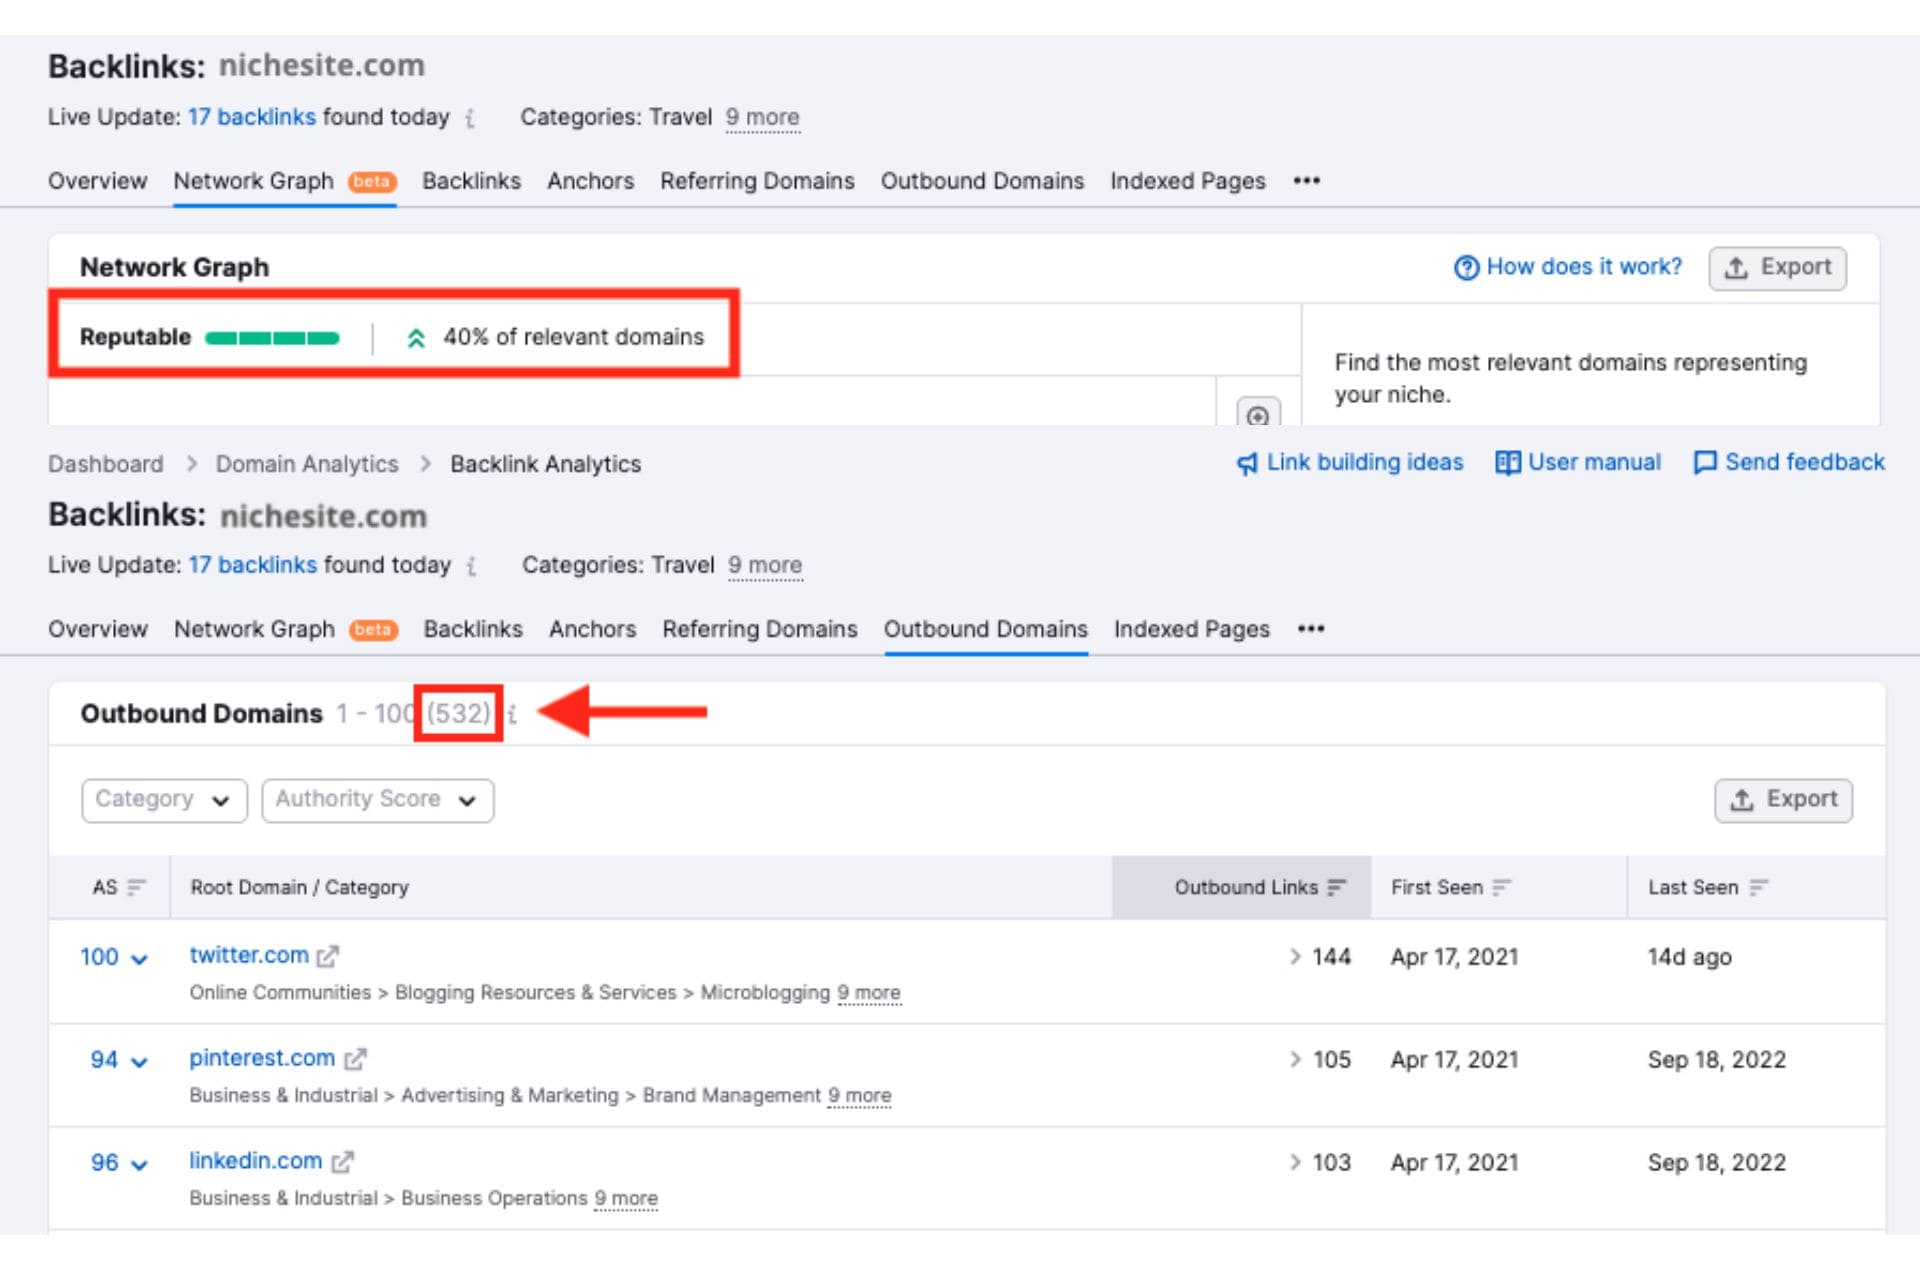The height and width of the screenshot is (1270, 1920).
Task: Open the Category filter dropdown
Action: tap(164, 800)
